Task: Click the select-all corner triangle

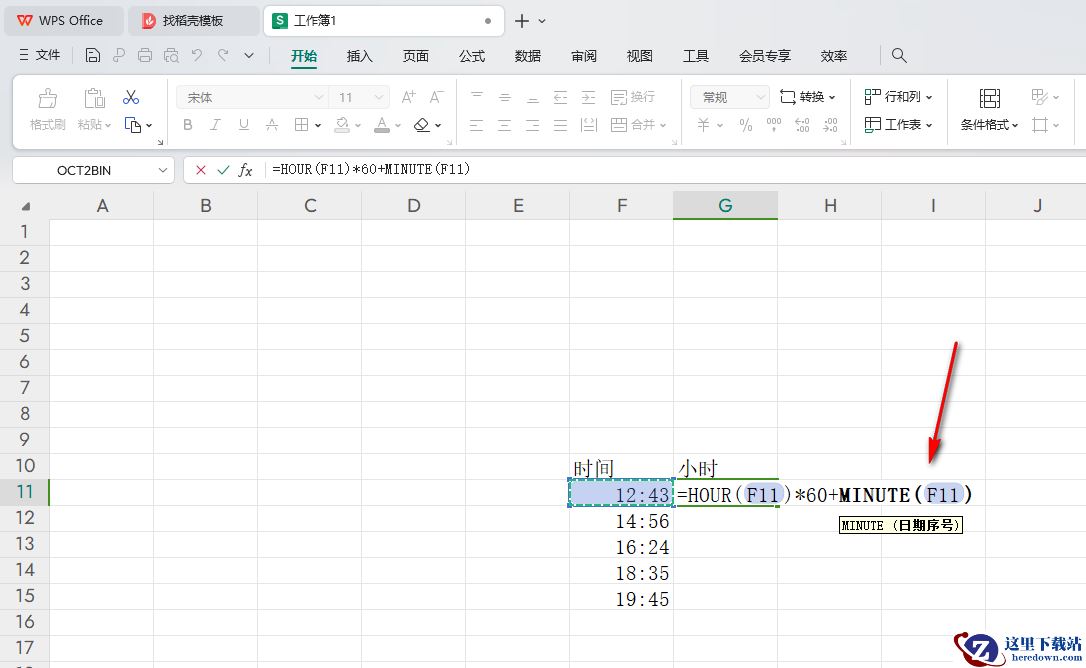Action: point(26,206)
